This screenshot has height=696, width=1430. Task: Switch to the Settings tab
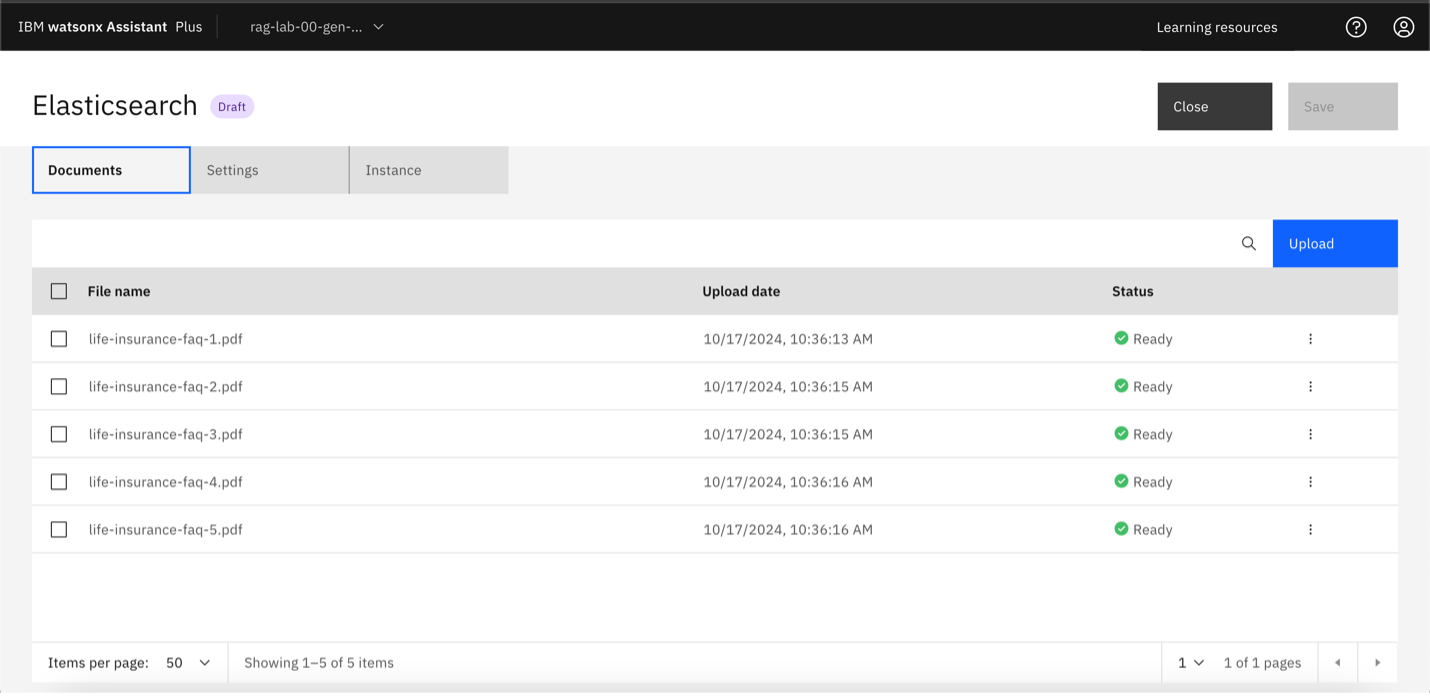point(269,170)
